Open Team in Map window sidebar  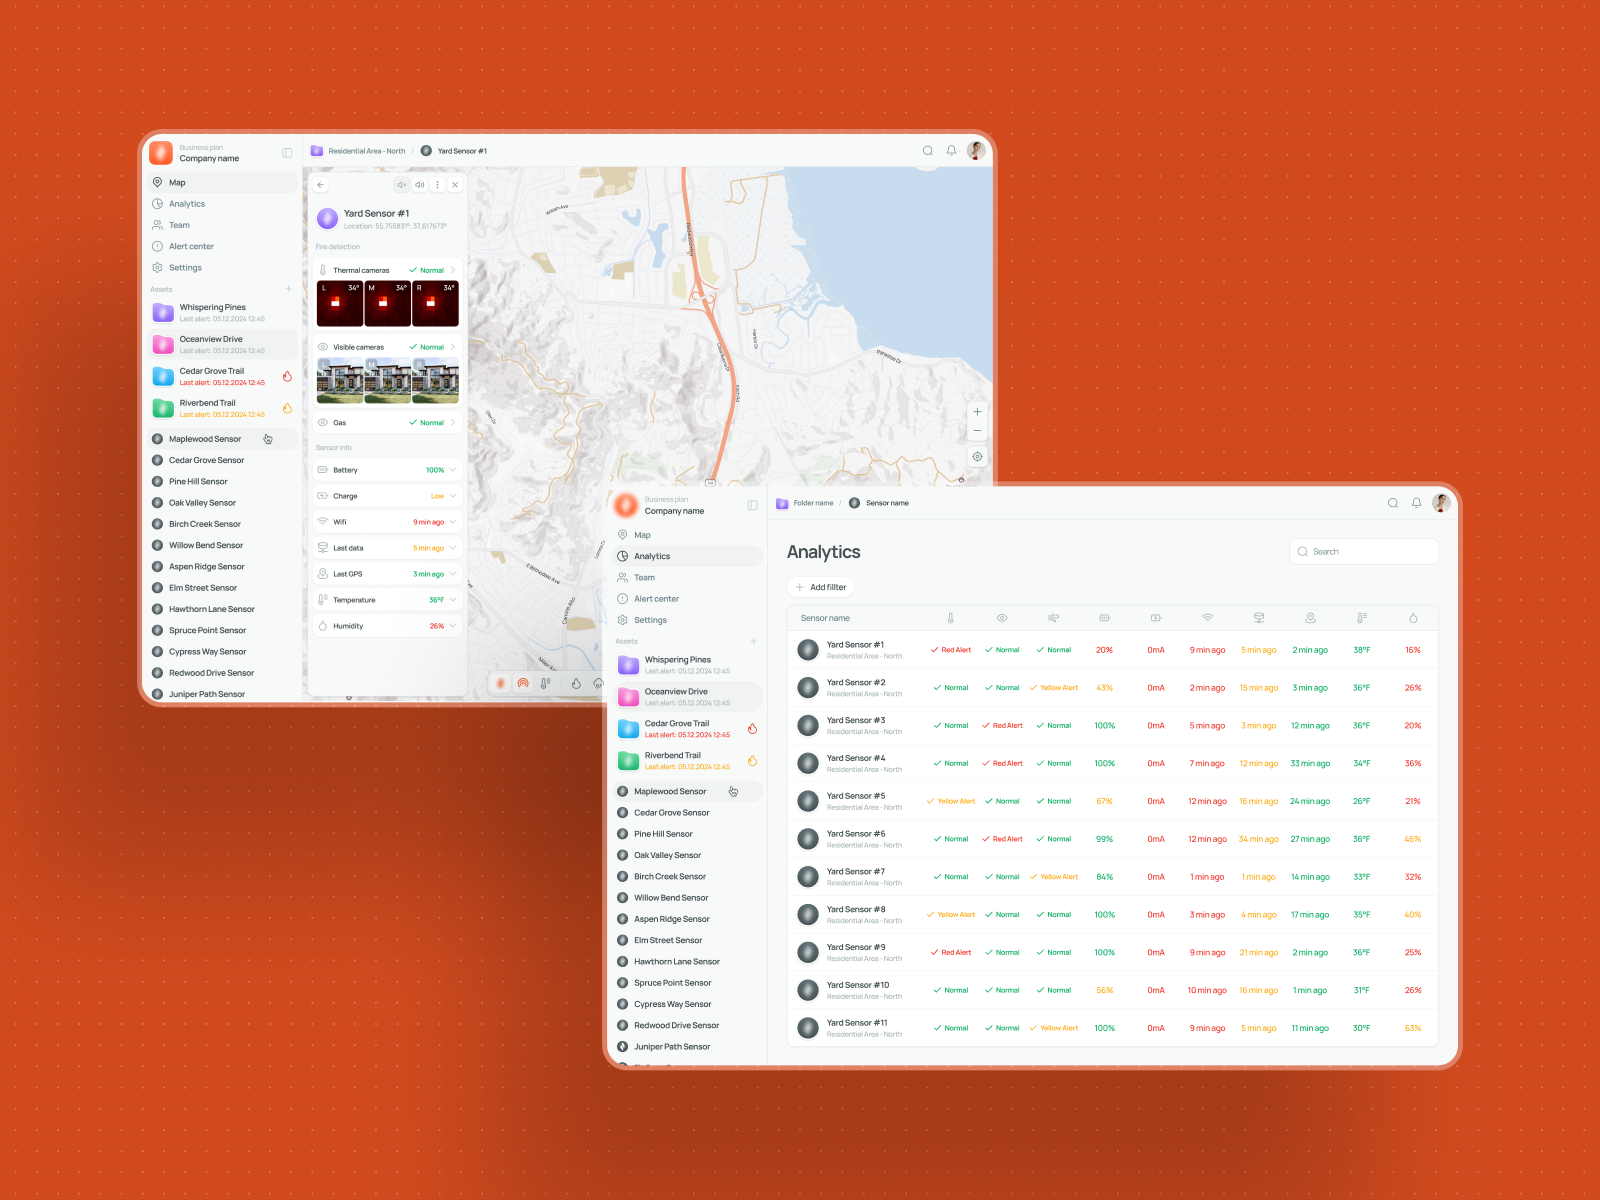[222, 225]
